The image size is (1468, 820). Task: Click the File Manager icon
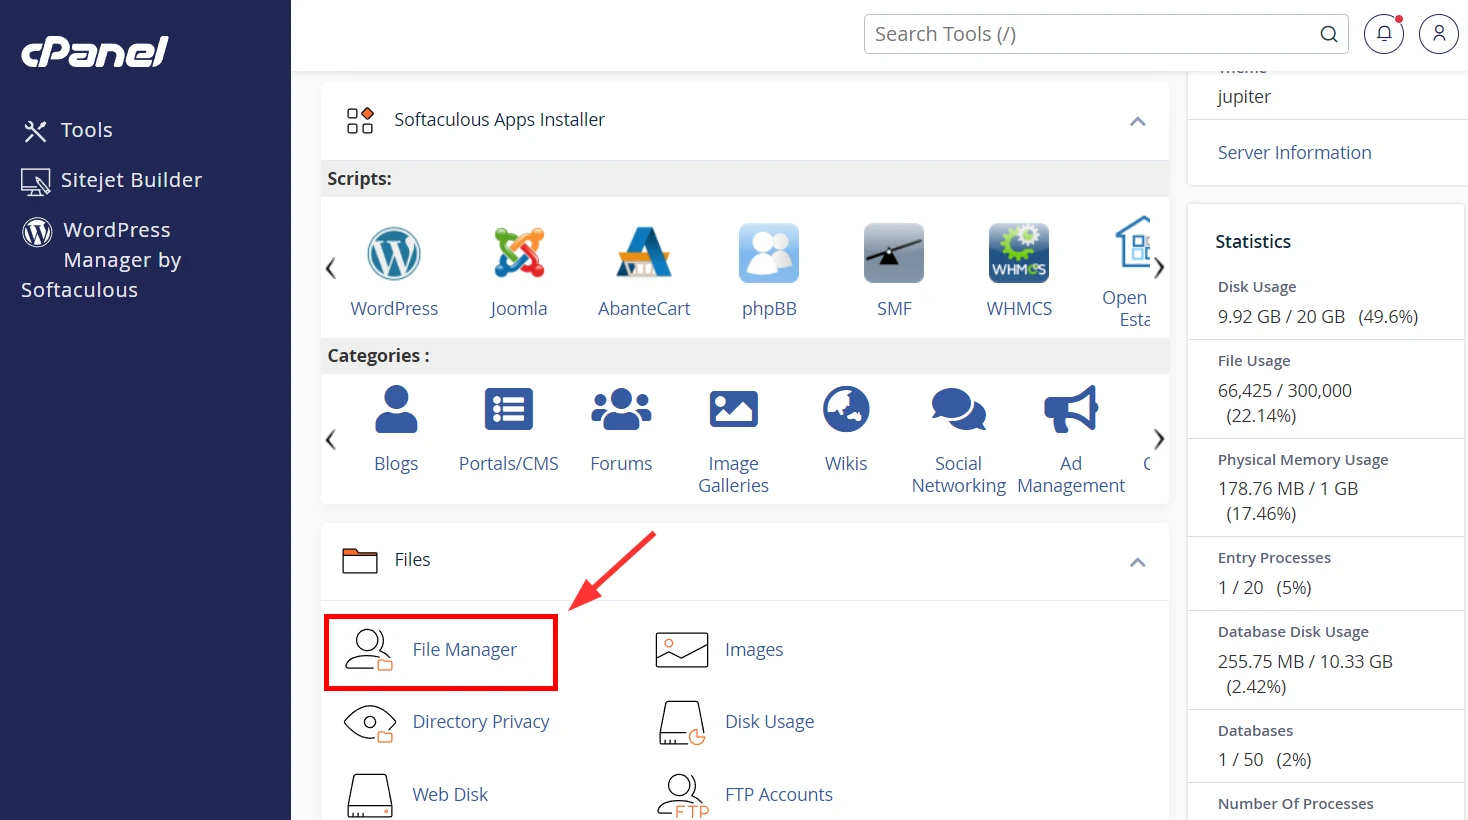(369, 650)
